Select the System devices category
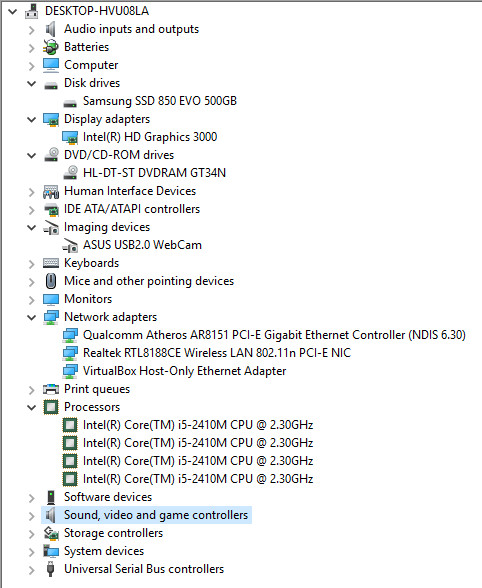The height and width of the screenshot is (588, 482). (104, 551)
